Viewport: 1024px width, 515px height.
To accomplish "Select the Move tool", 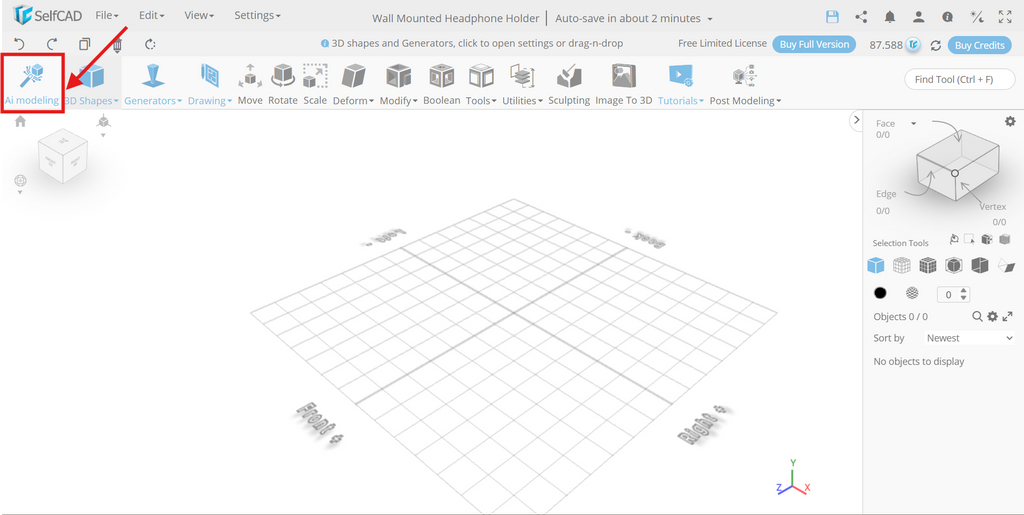I will [x=250, y=85].
